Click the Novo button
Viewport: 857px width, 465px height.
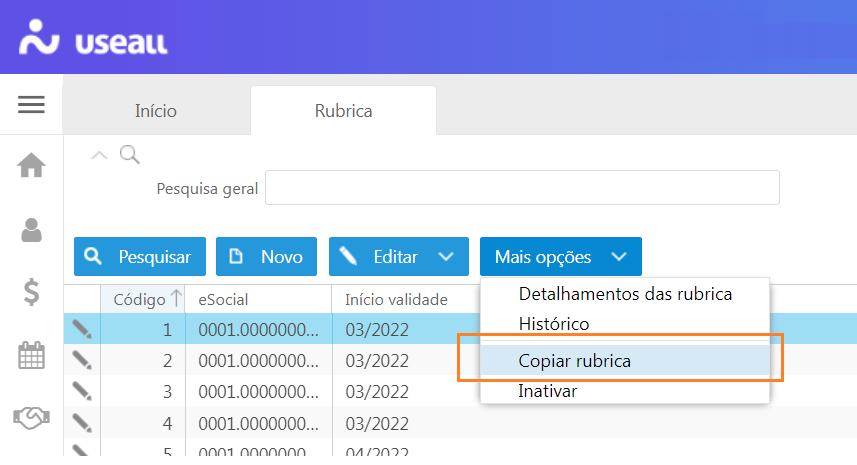[x=266, y=256]
